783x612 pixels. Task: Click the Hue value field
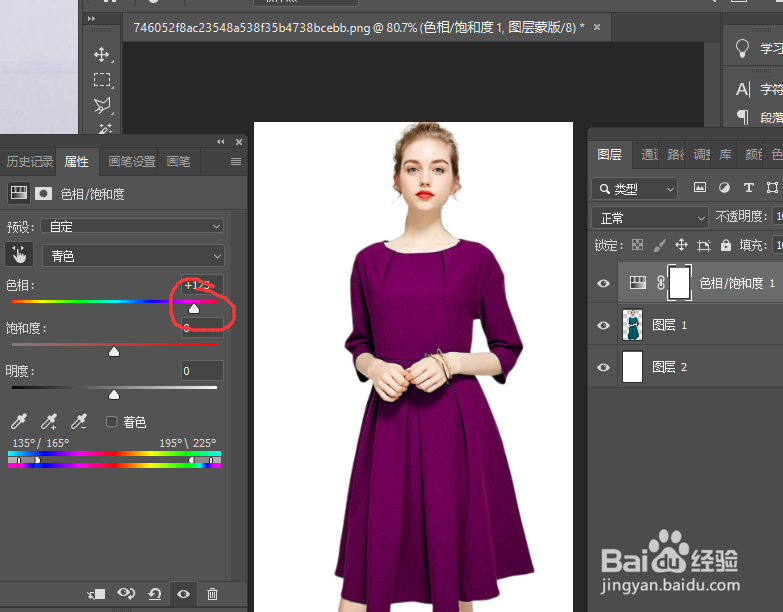(202, 285)
